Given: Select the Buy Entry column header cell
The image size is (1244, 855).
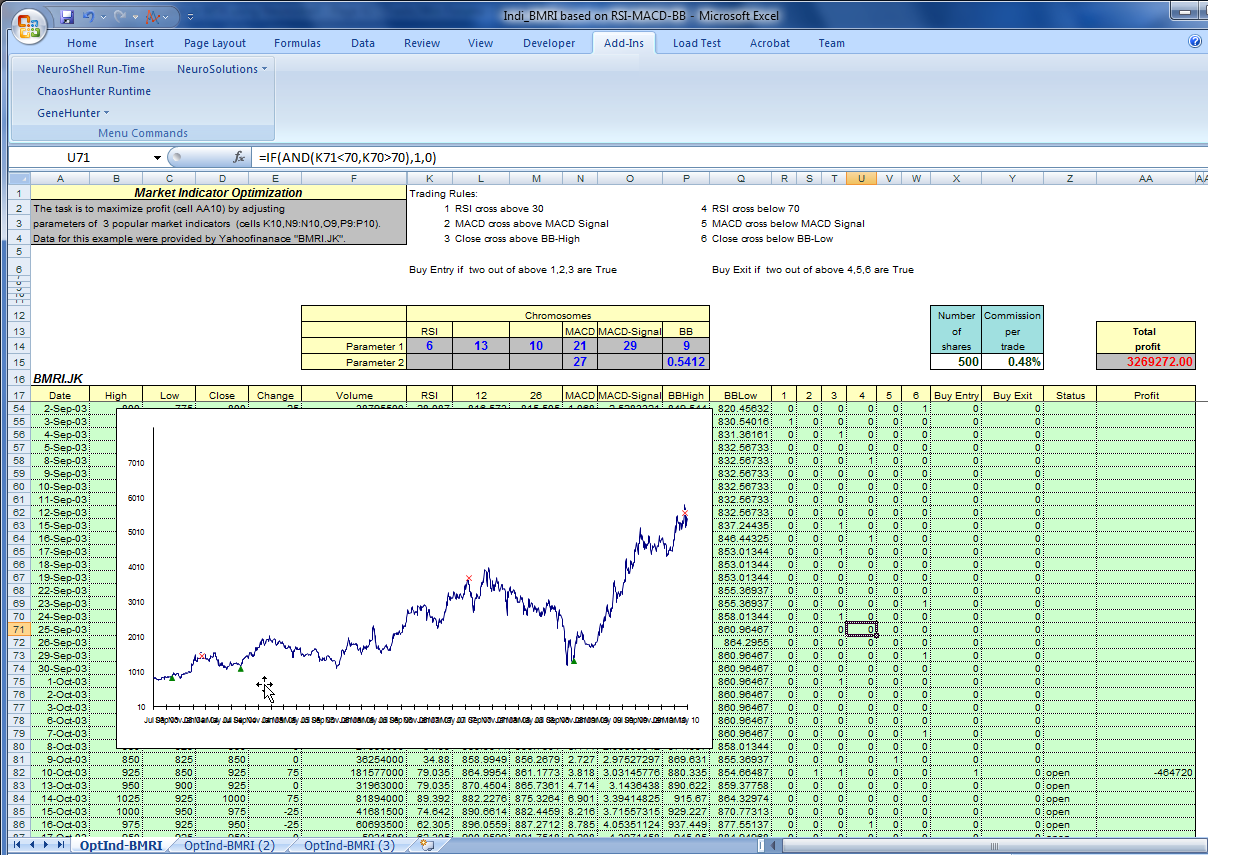Looking at the screenshot, I should (x=957, y=395).
